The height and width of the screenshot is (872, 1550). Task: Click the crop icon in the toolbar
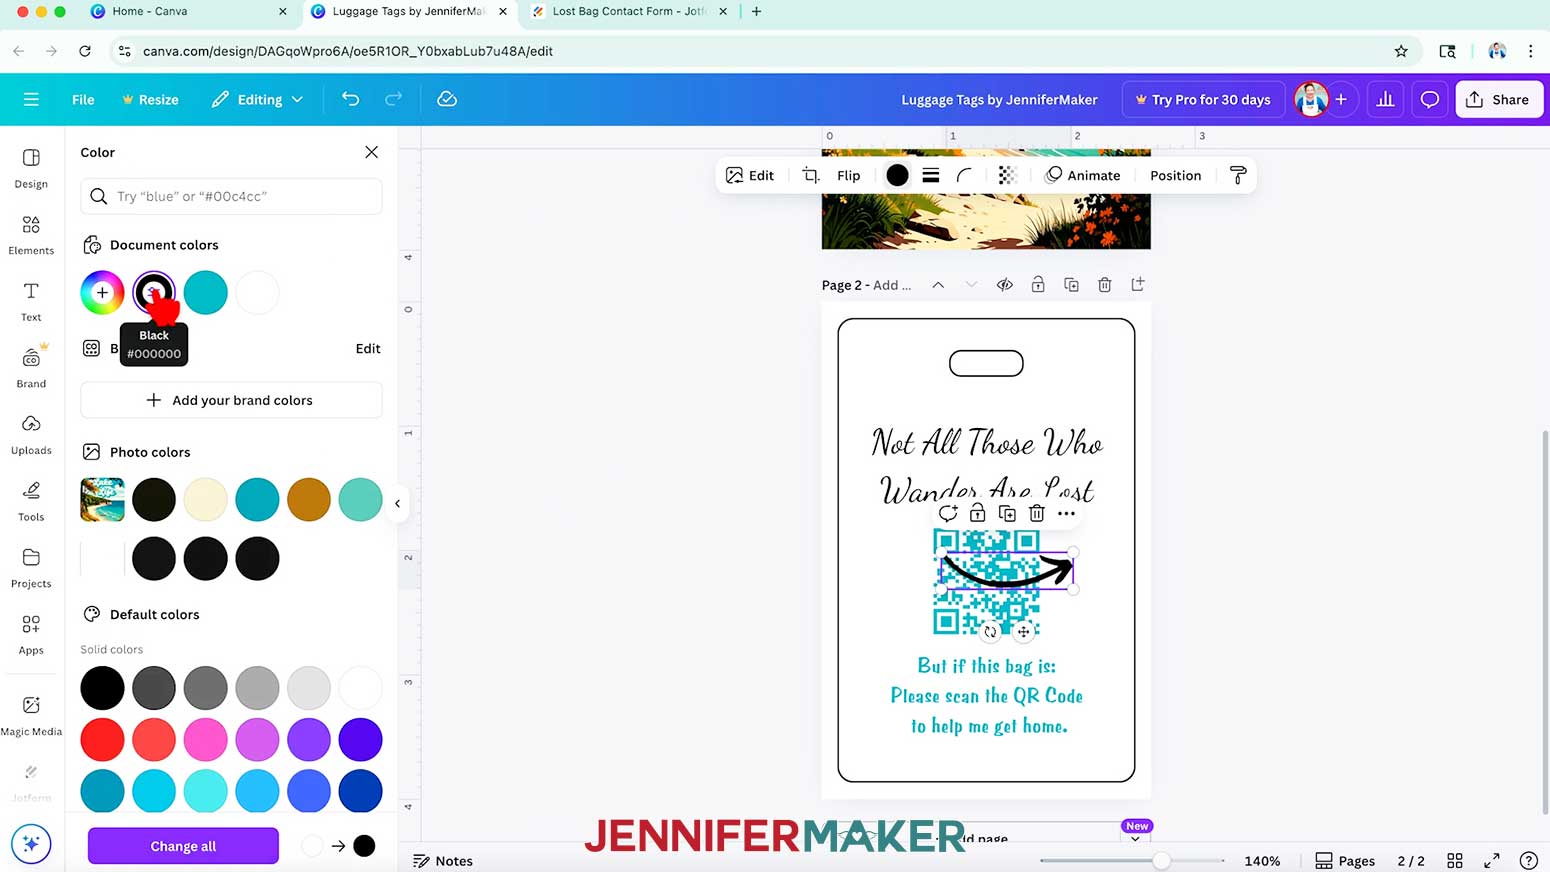810,175
